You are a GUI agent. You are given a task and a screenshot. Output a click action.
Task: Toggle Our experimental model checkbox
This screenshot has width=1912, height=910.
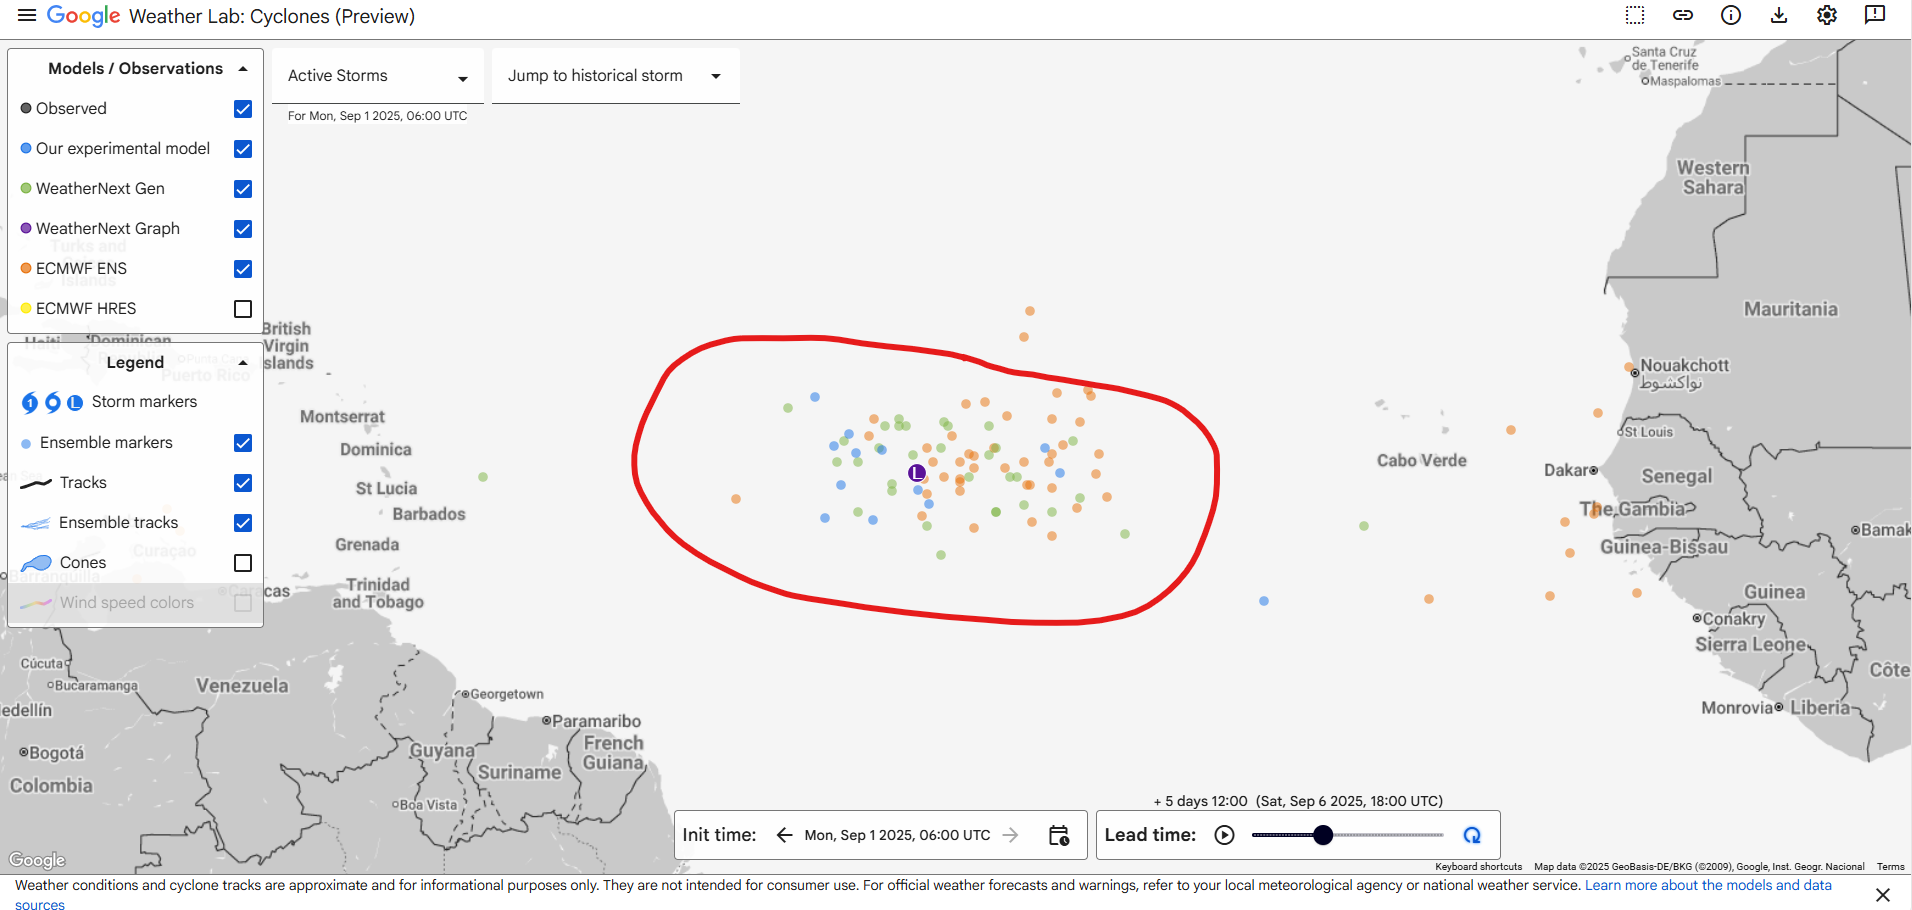point(243,149)
